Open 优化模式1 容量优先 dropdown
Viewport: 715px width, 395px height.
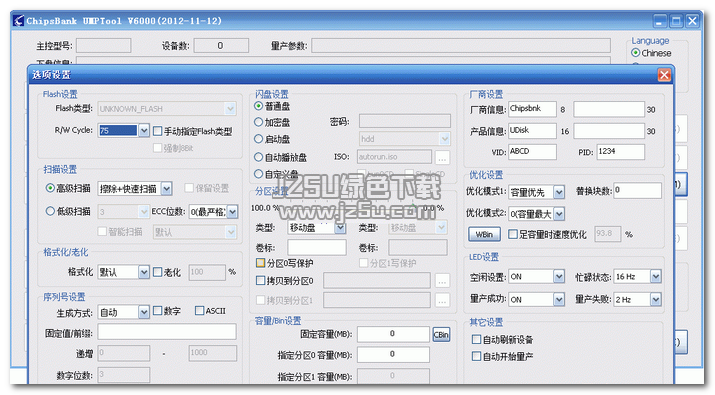(559, 192)
